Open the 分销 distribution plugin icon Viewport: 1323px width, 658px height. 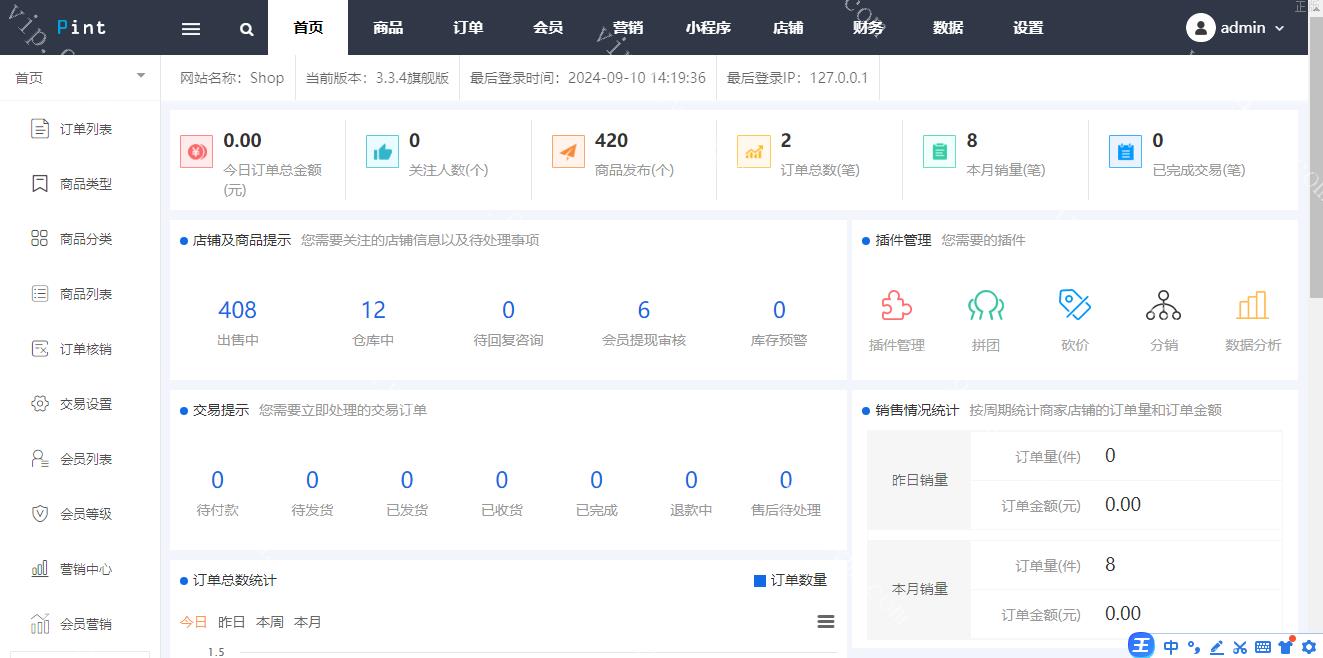[1163, 306]
